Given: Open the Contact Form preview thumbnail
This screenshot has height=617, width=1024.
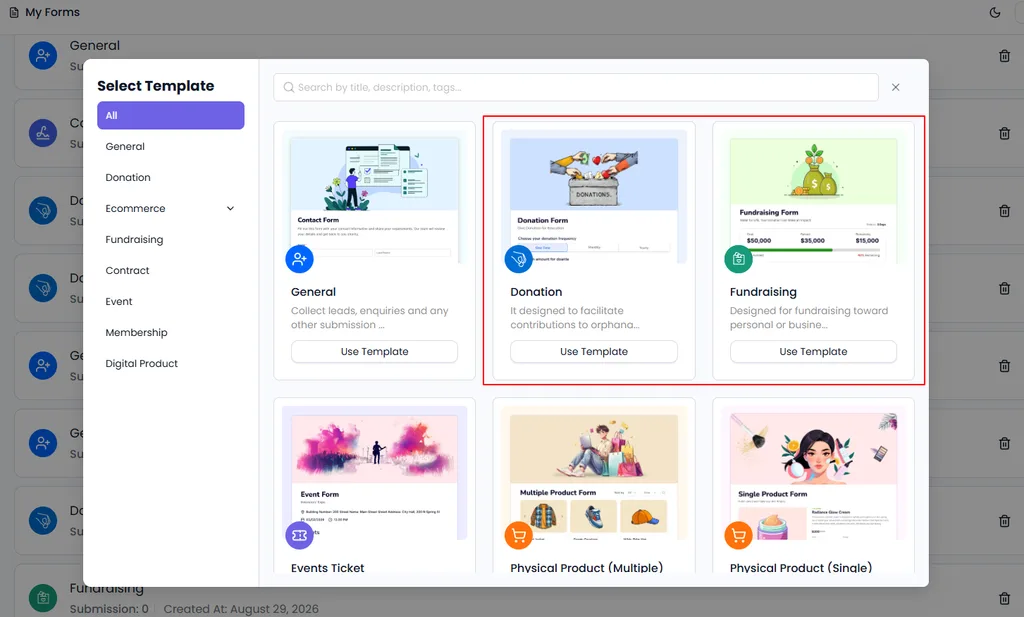Looking at the screenshot, I should click(x=374, y=199).
